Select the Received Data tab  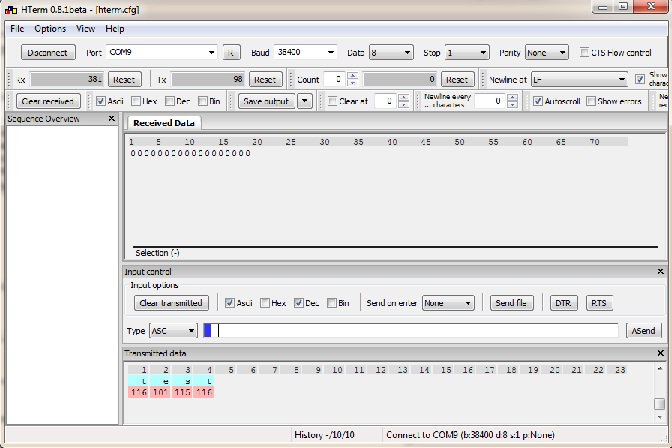[x=163, y=123]
